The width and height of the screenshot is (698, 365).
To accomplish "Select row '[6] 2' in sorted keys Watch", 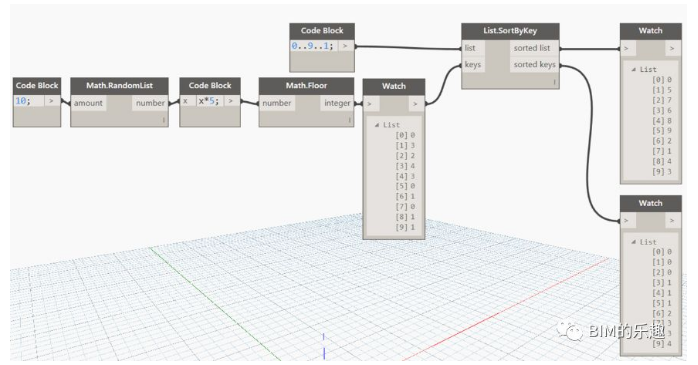I will pos(662,313).
